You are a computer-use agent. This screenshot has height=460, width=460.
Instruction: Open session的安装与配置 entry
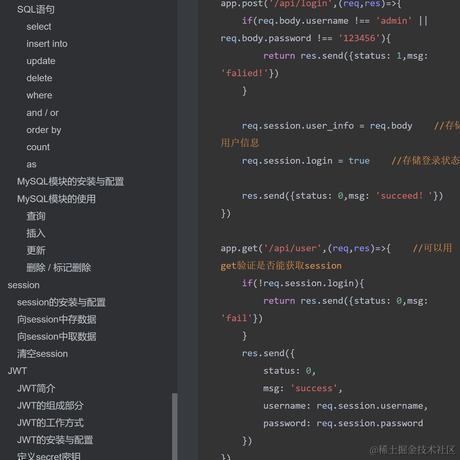point(61,302)
